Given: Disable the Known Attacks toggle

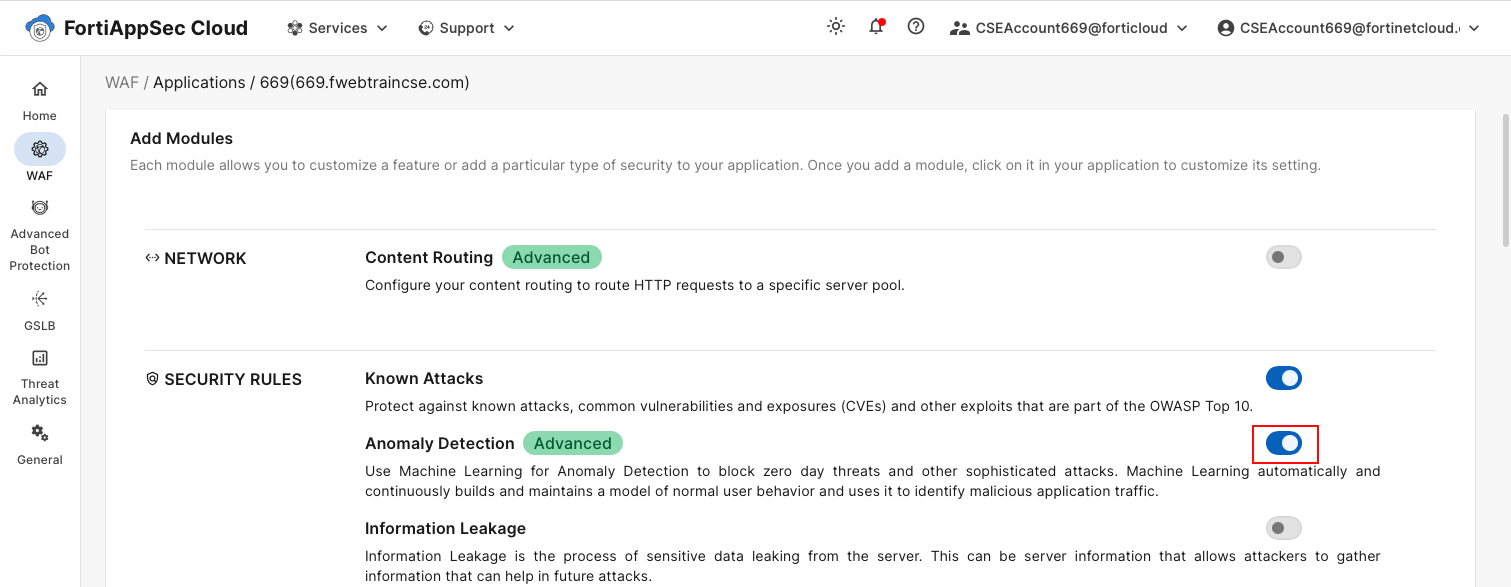Looking at the screenshot, I should (x=1284, y=378).
